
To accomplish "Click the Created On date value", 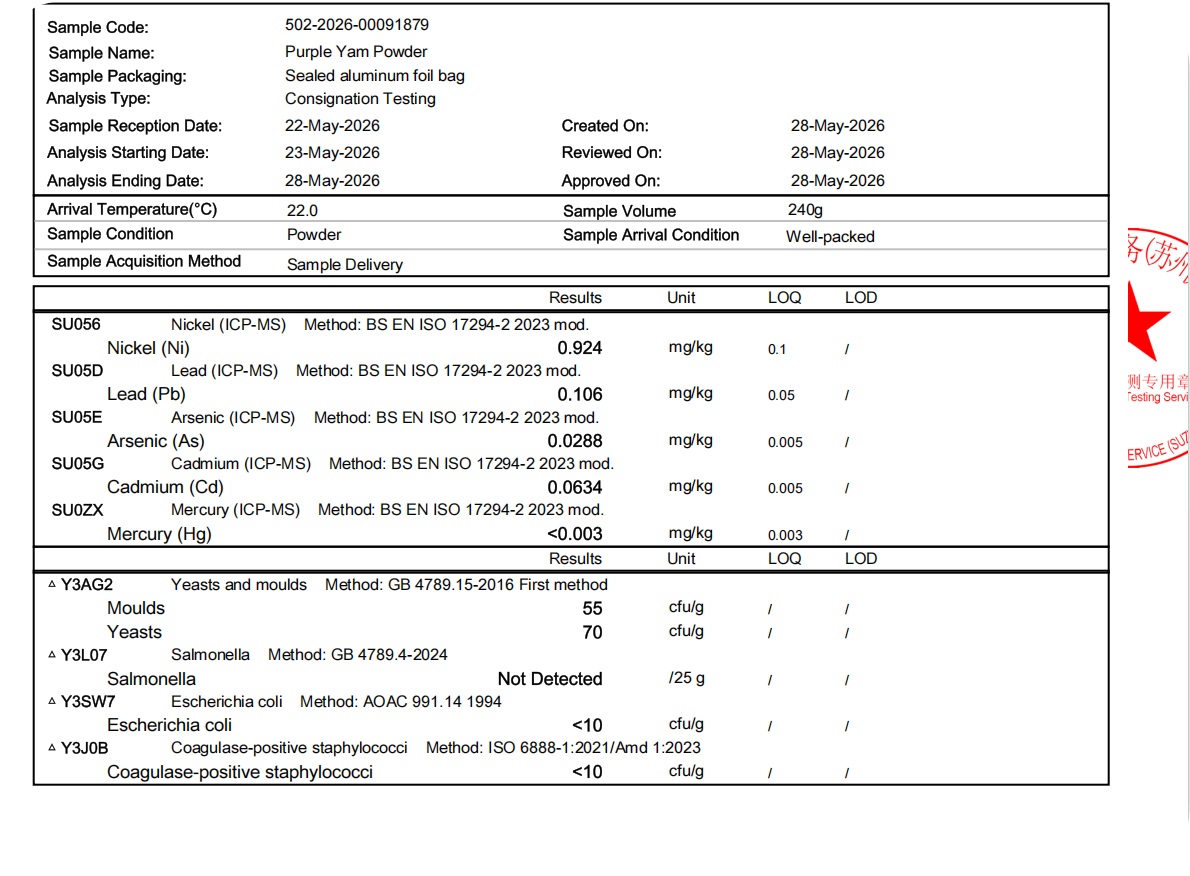I will pos(838,126).
